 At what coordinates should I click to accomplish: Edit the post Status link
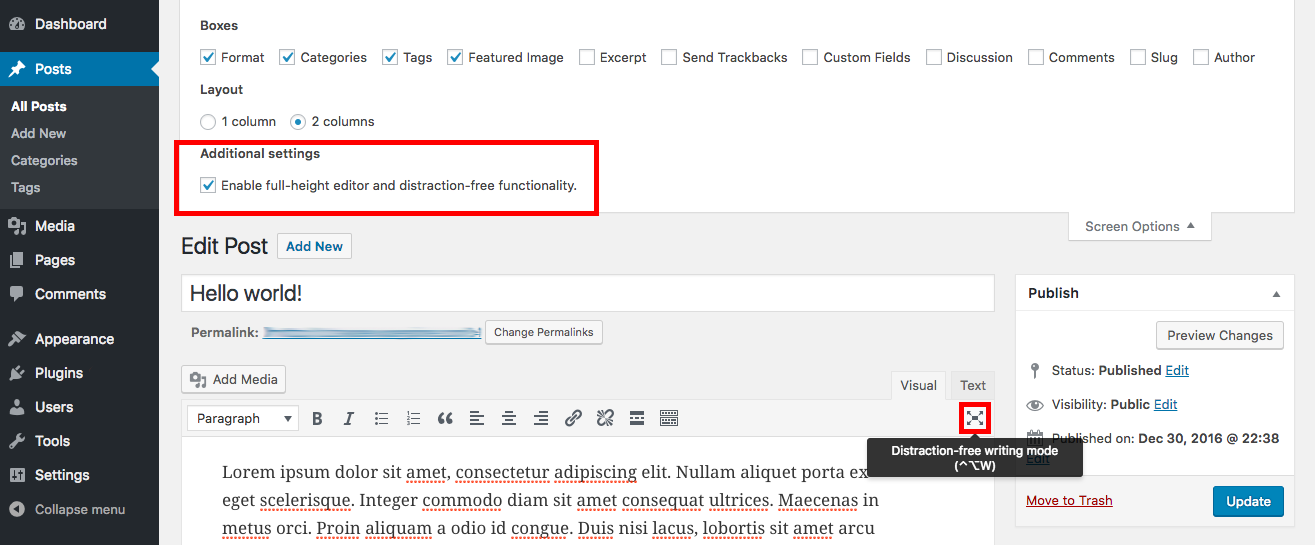click(1177, 370)
